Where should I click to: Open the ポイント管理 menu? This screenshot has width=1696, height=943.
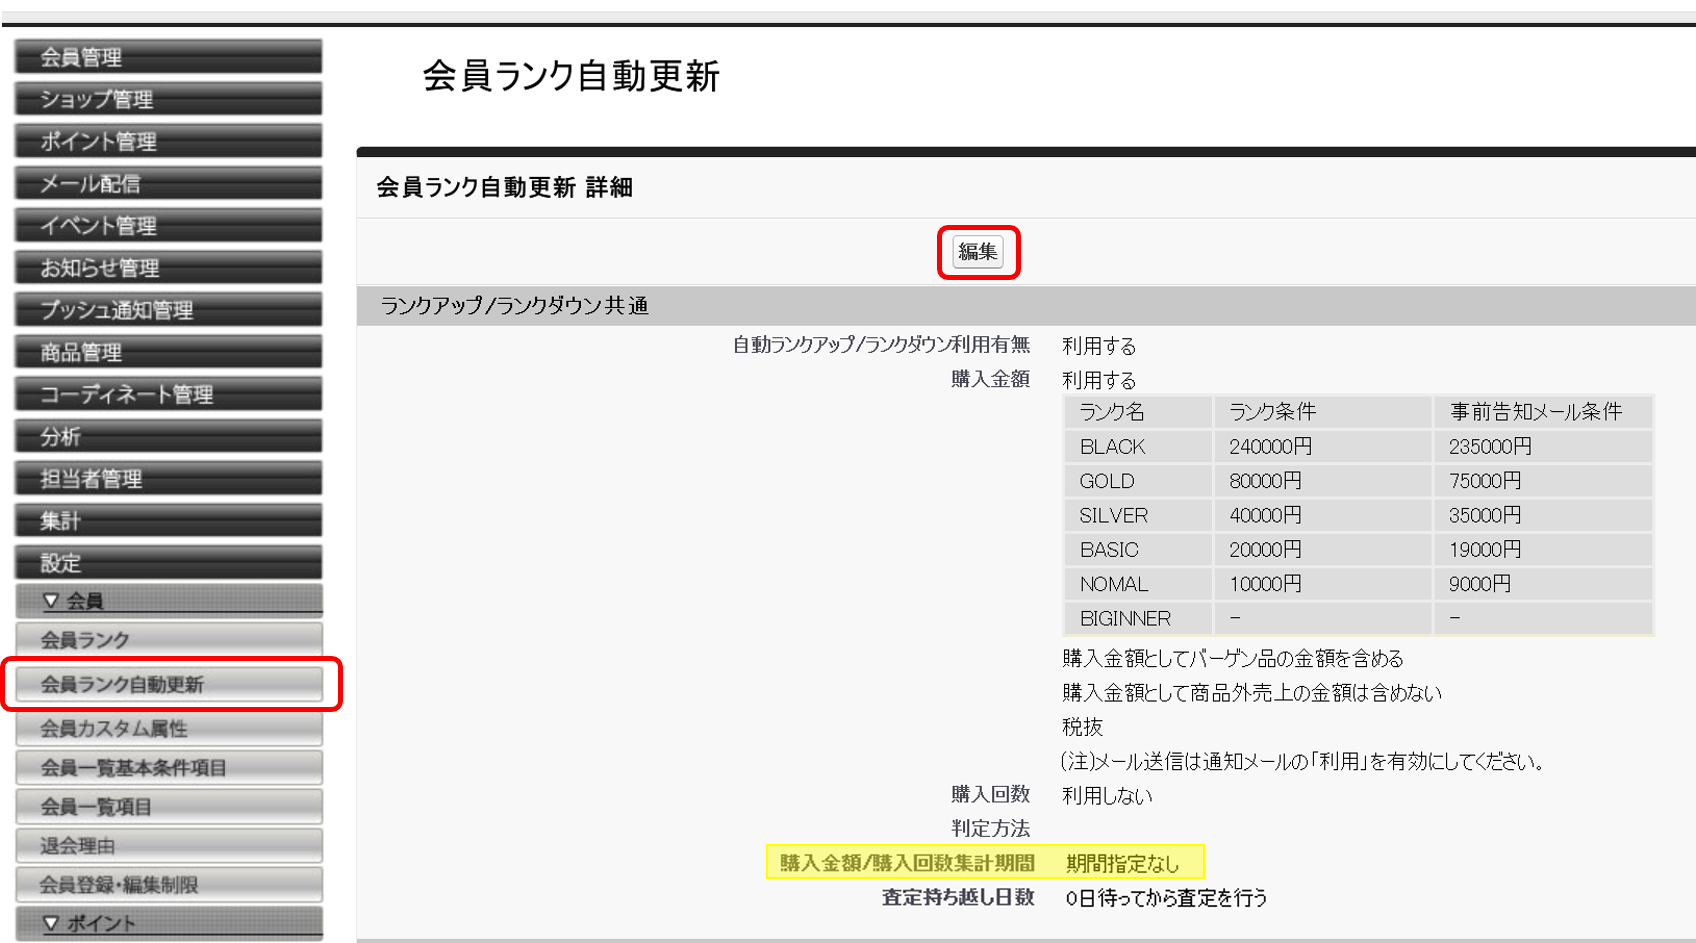pos(168,140)
